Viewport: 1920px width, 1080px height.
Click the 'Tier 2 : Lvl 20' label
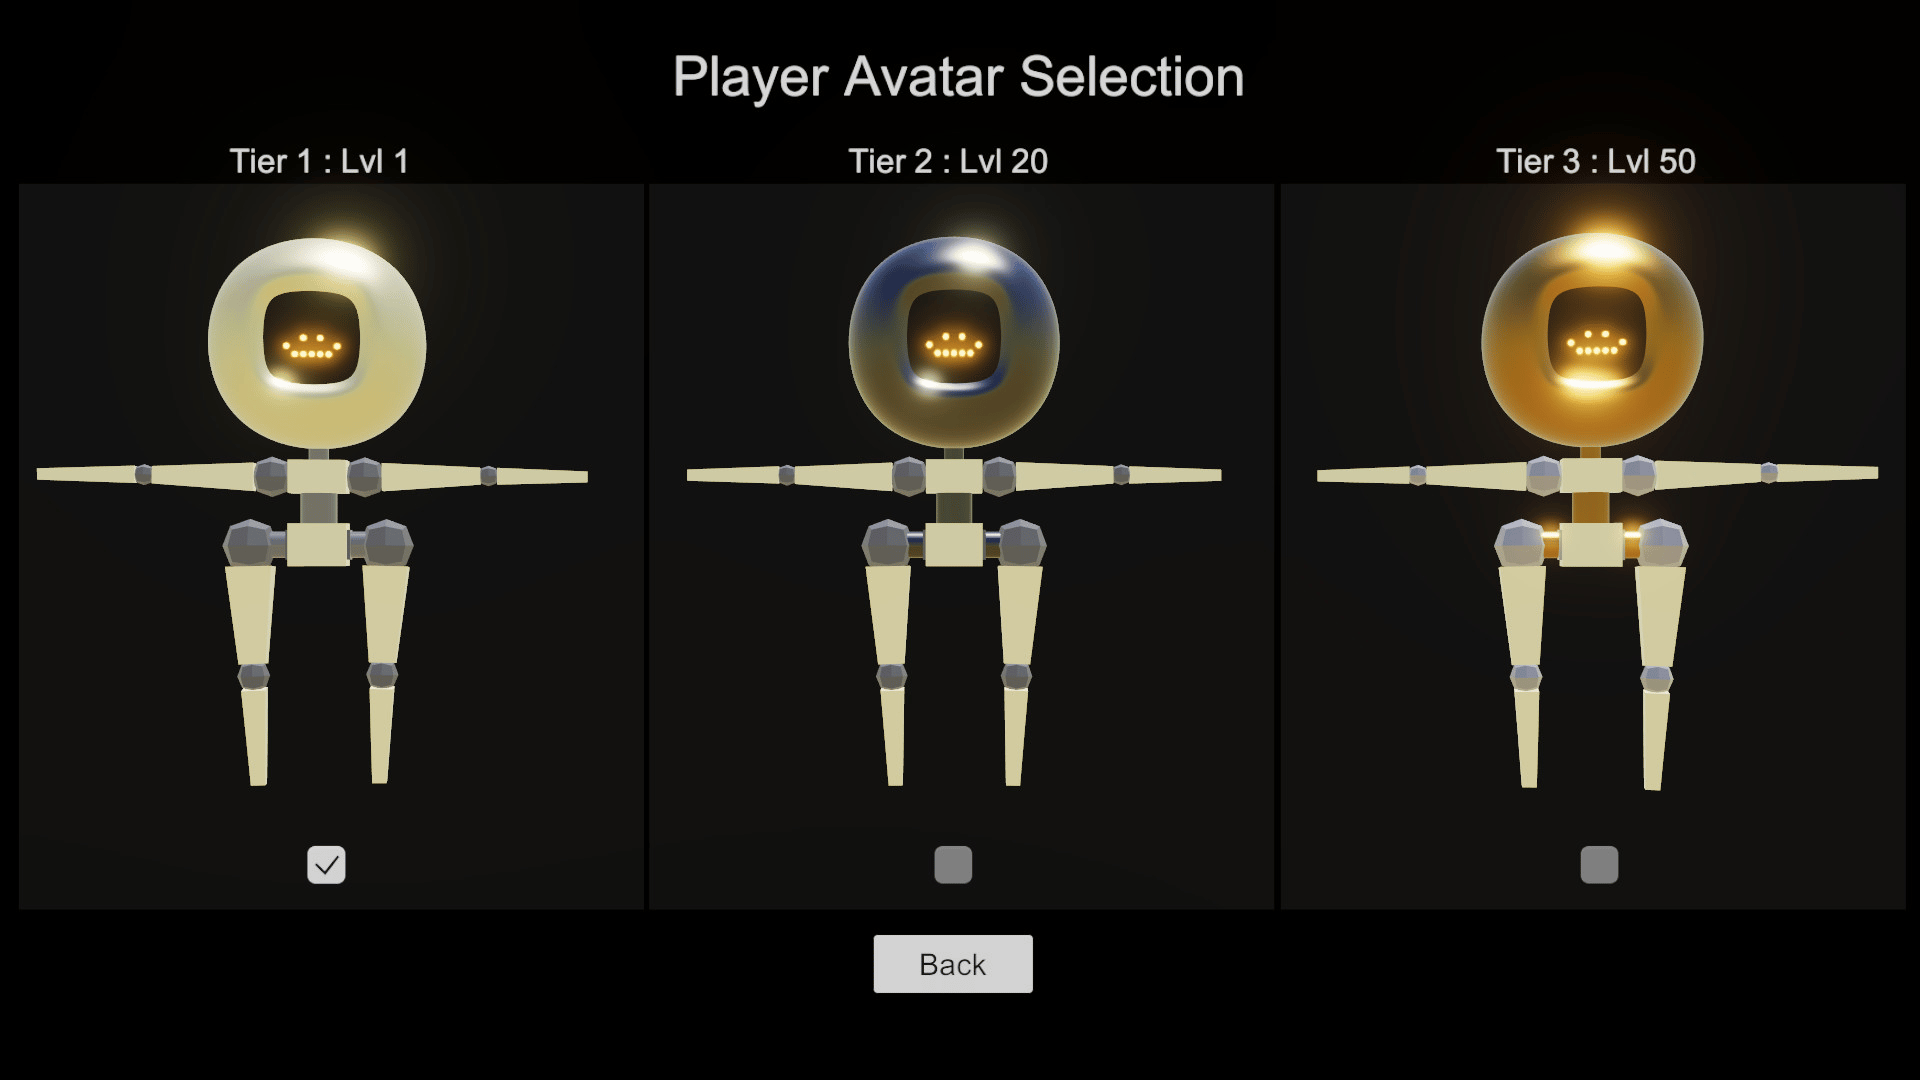(x=948, y=161)
